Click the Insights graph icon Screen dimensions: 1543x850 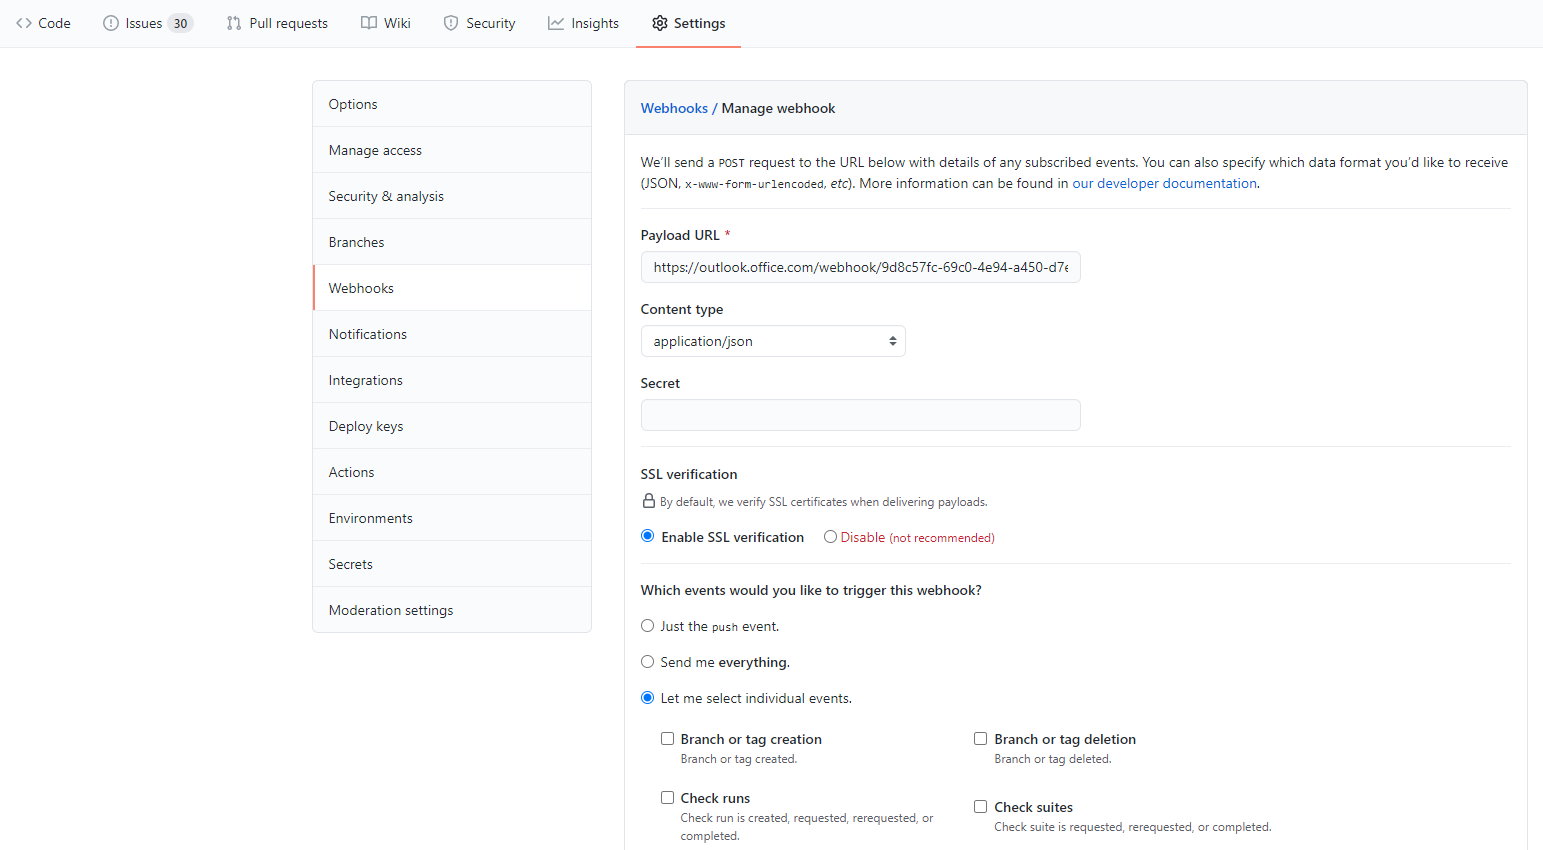(556, 23)
